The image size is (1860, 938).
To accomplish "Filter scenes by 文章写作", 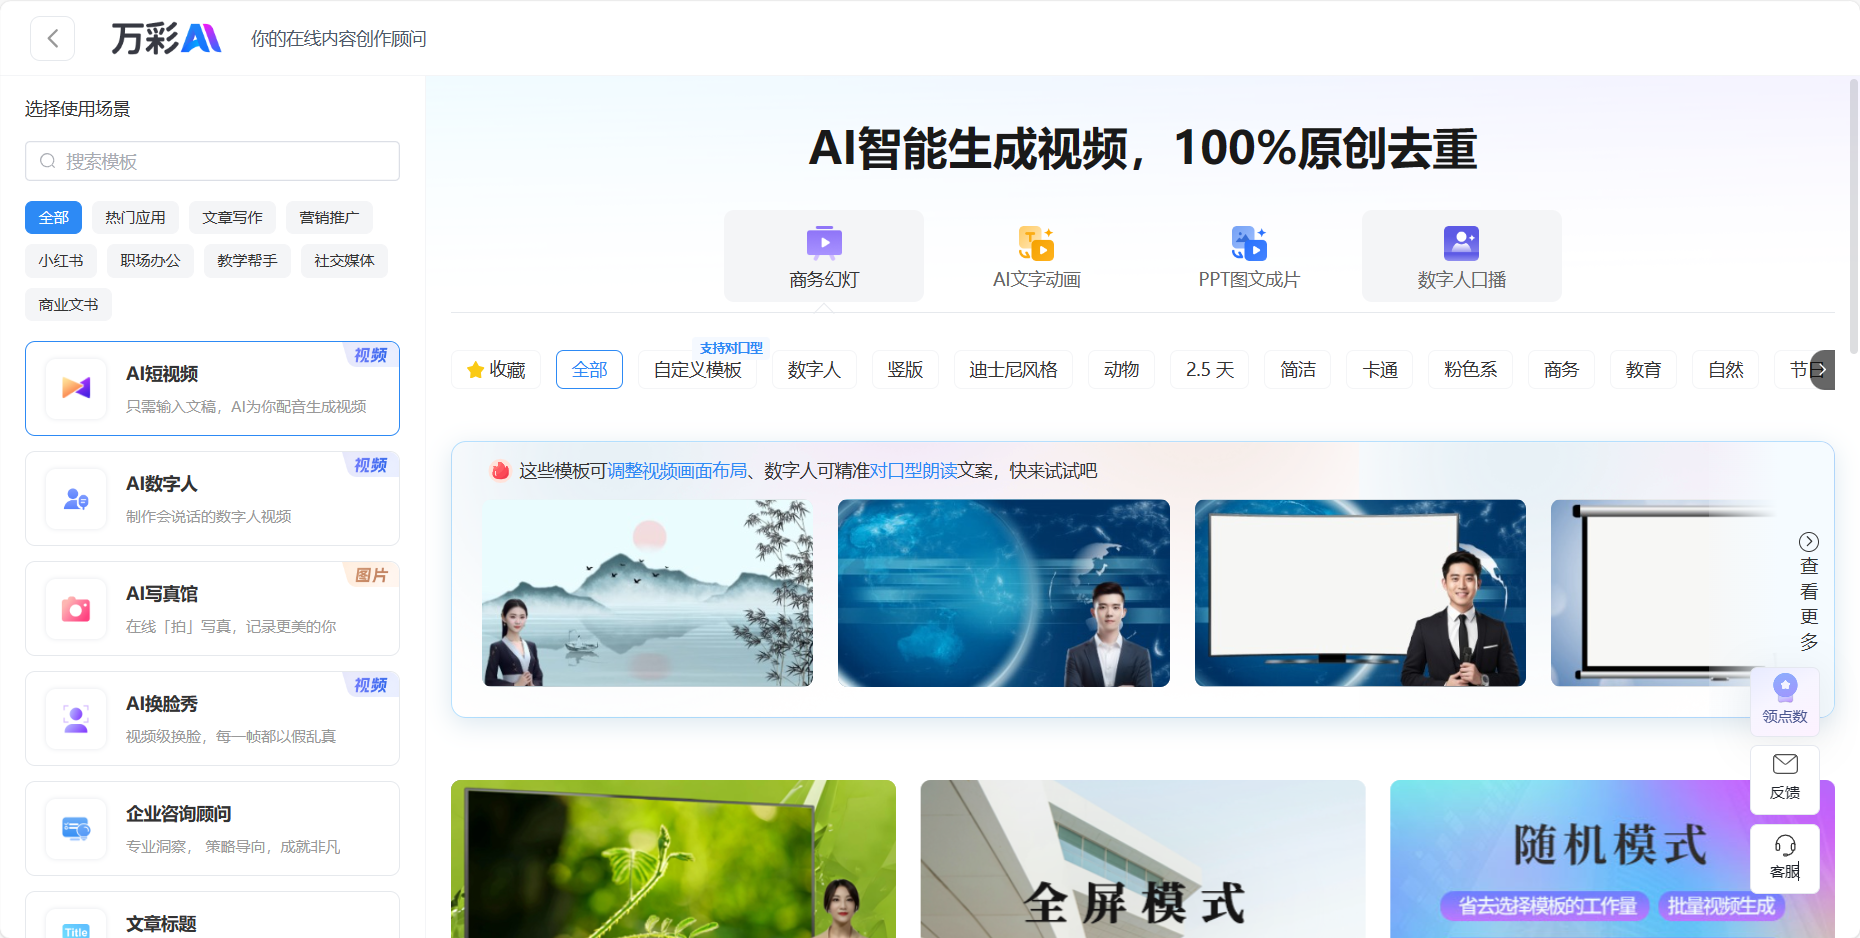I will pos(232,217).
